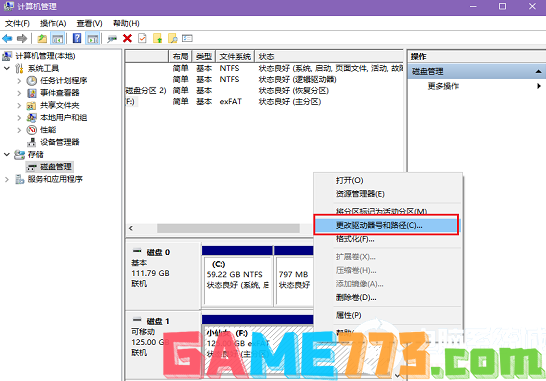Click the left arrow of horizontal scrollbar
546x381 pixels.
pyautogui.click(x=131, y=228)
